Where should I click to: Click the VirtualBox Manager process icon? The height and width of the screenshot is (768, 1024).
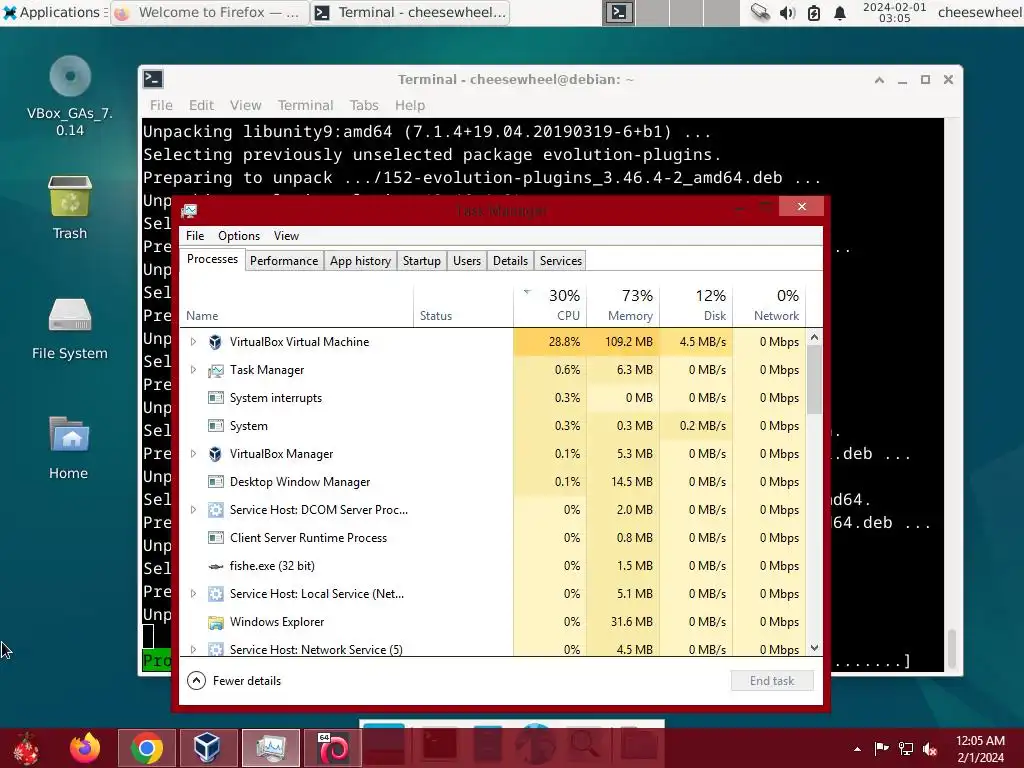[x=215, y=454]
